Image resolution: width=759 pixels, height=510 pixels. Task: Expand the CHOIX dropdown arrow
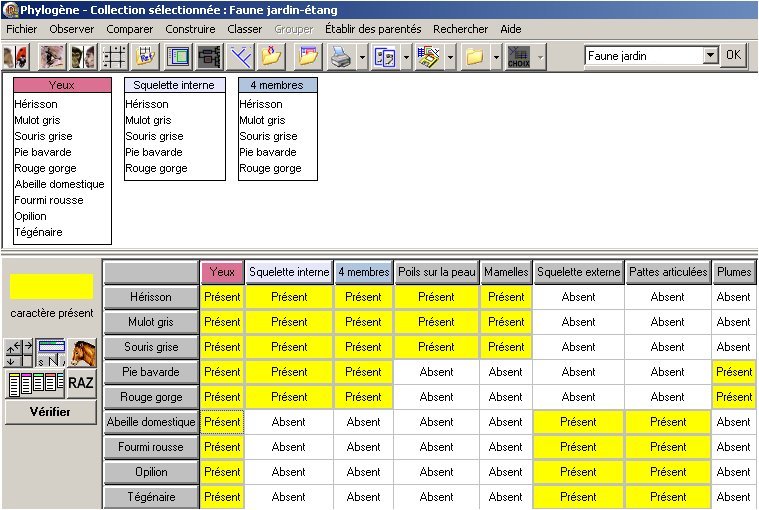(x=540, y=57)
